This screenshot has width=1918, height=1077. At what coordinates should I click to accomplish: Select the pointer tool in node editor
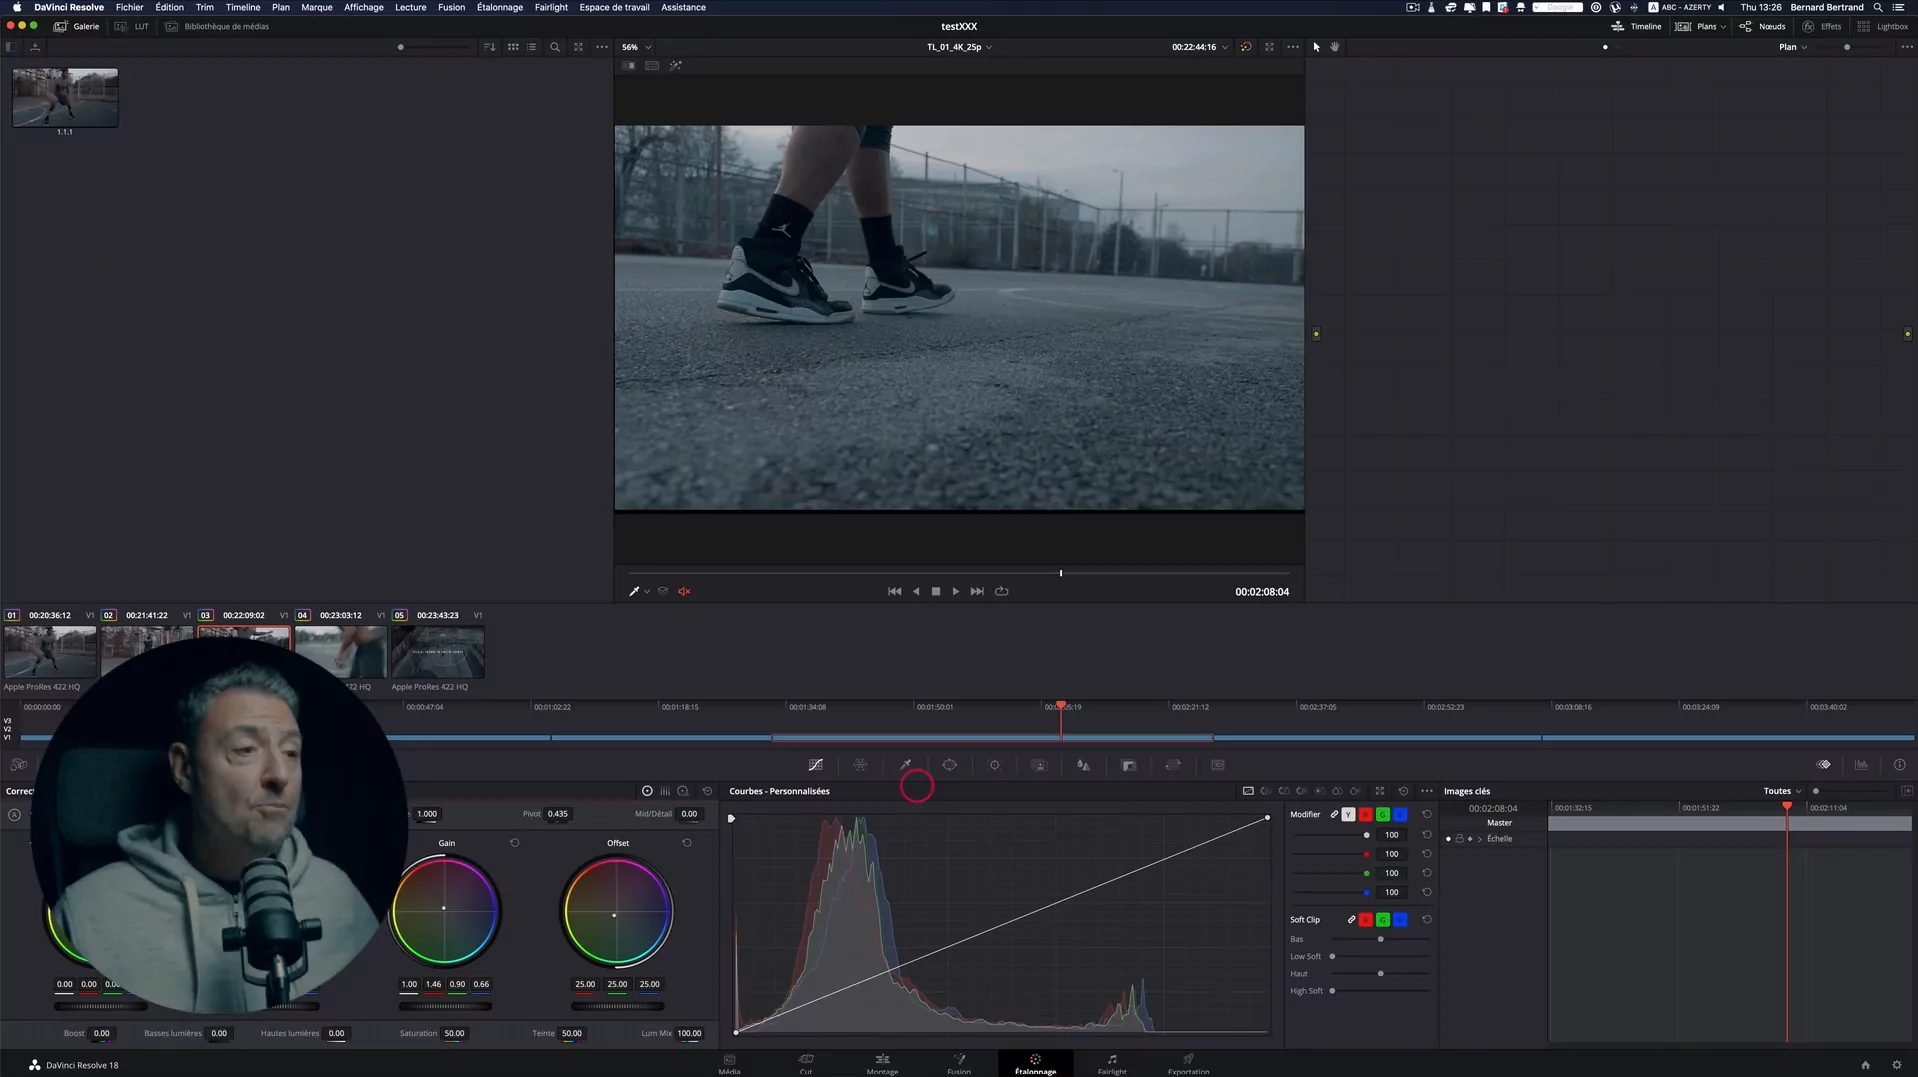[1317, 47]
